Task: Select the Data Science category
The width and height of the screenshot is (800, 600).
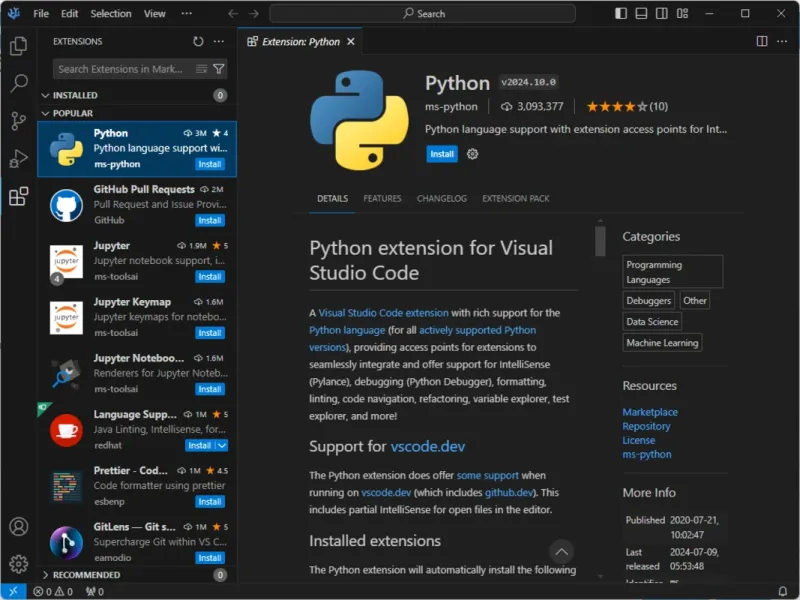Action: (x=652, y=321)
